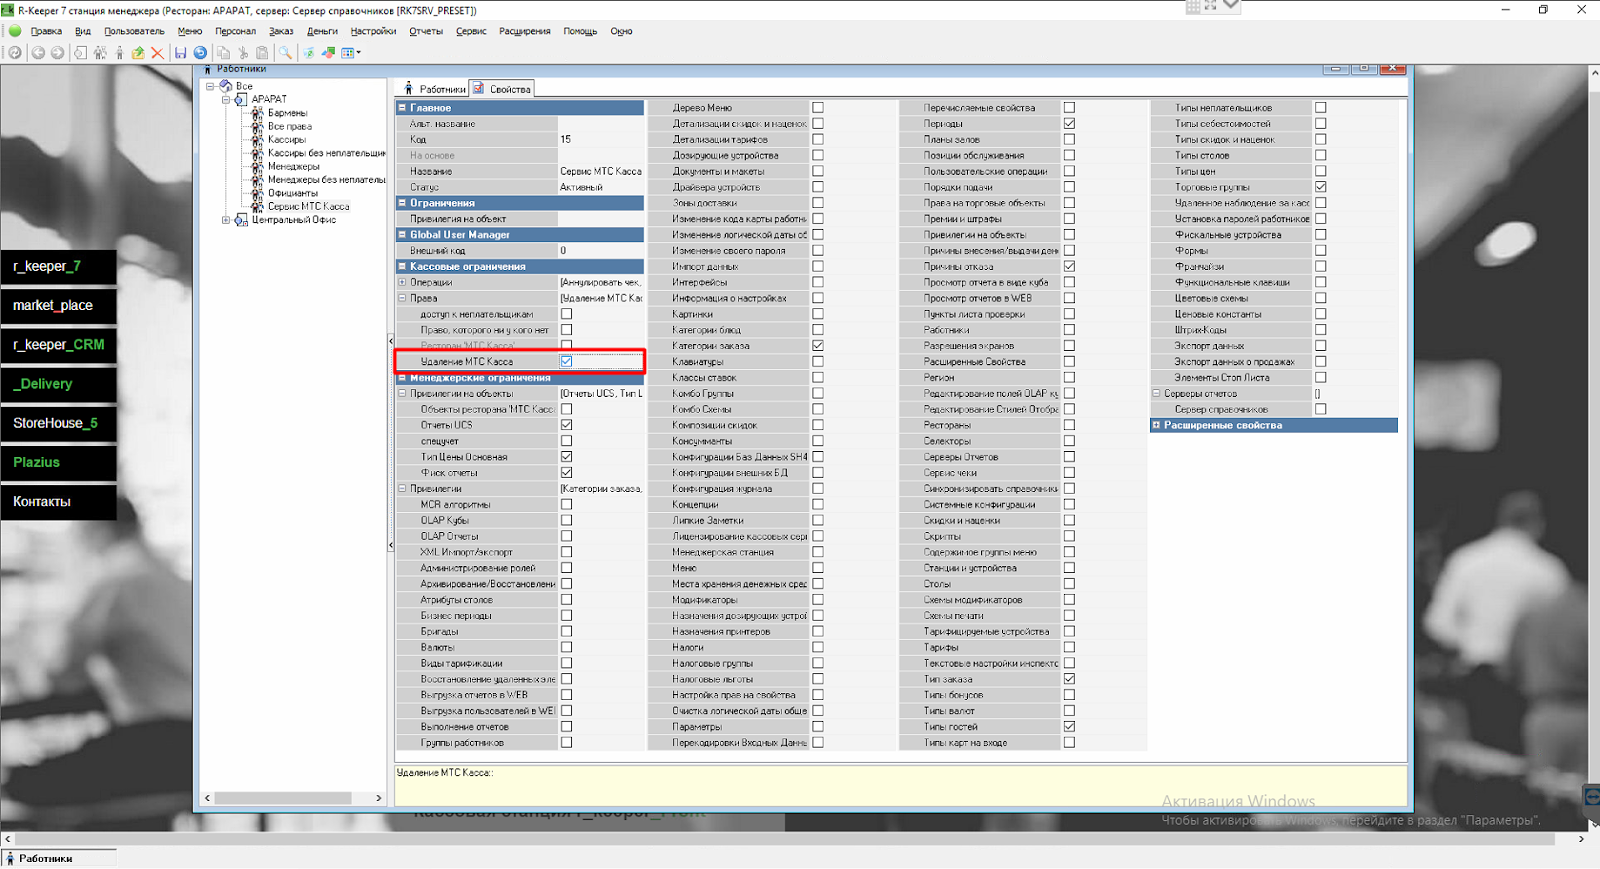Screen dimensions: 1600x869
Task: Click the single person employee toolbar icon
Action: 119,53
